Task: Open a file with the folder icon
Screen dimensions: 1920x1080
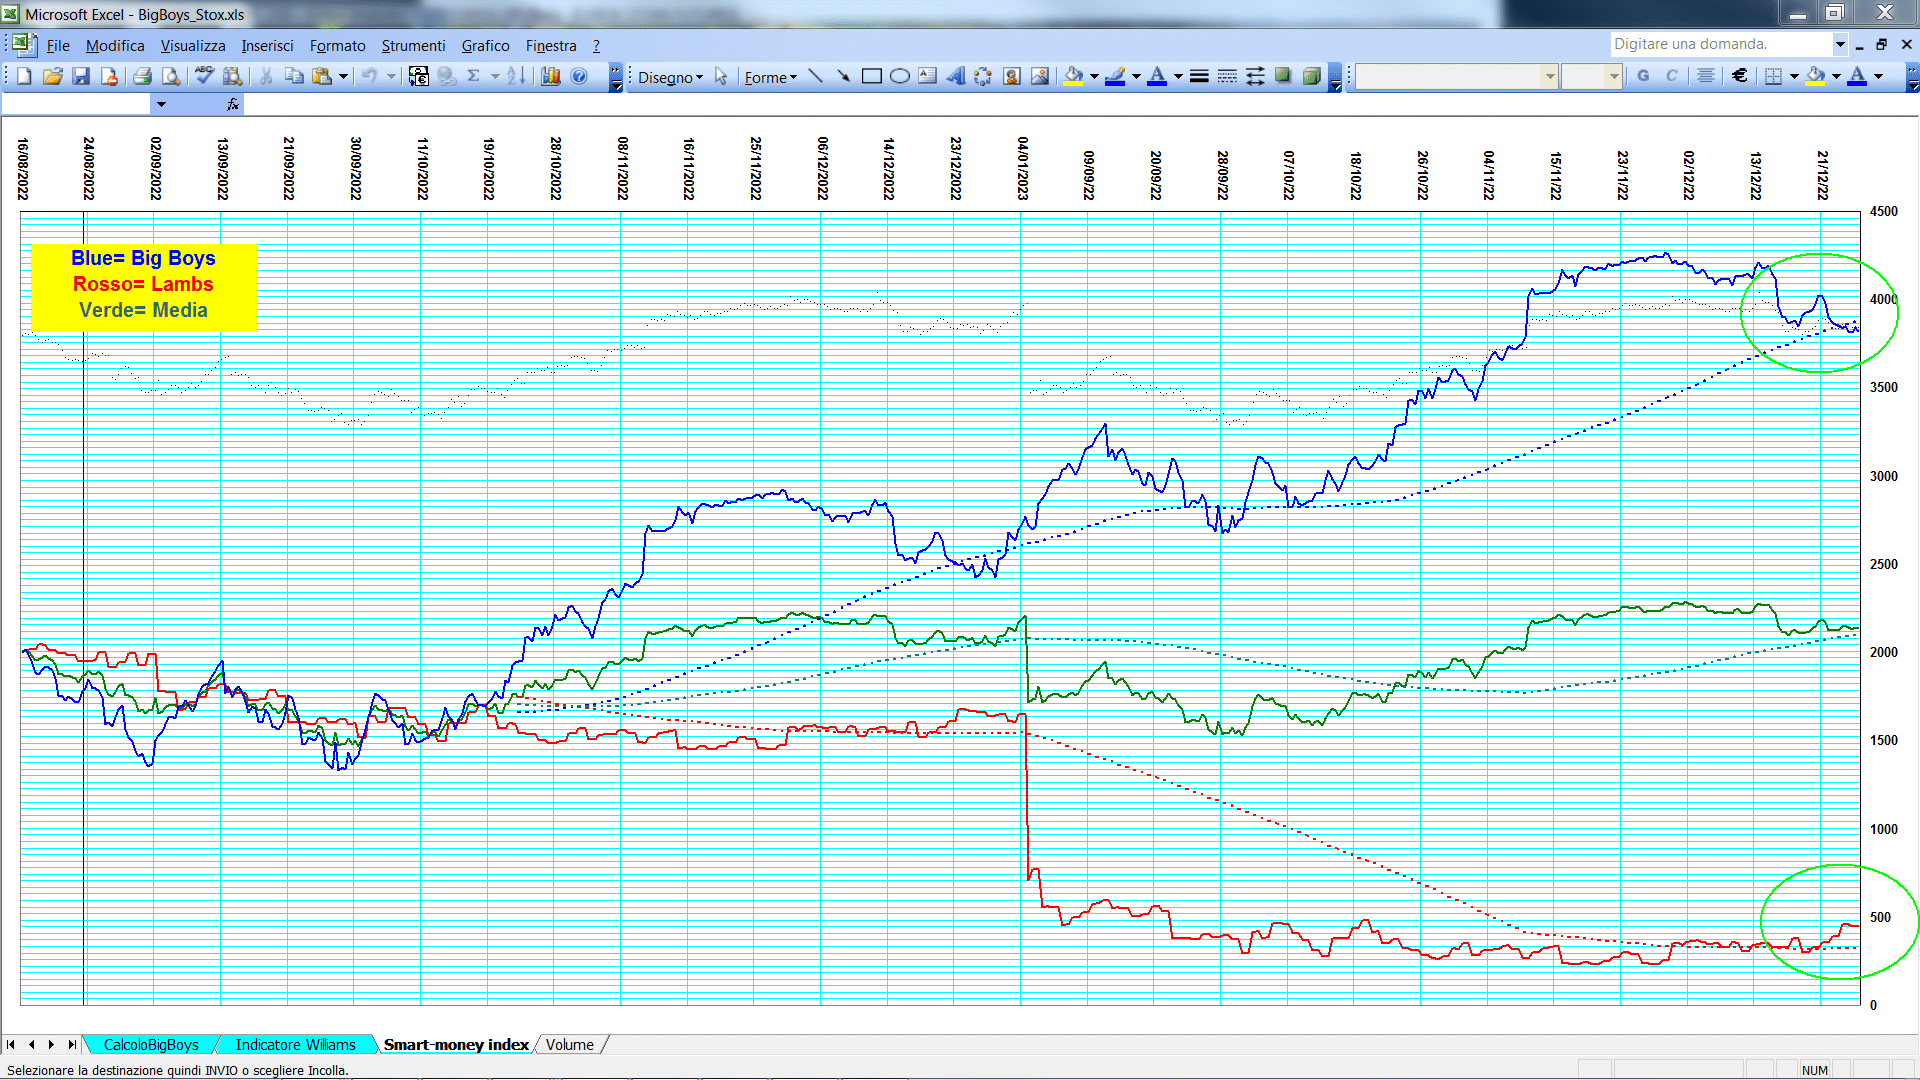Action: pos(53,77)
